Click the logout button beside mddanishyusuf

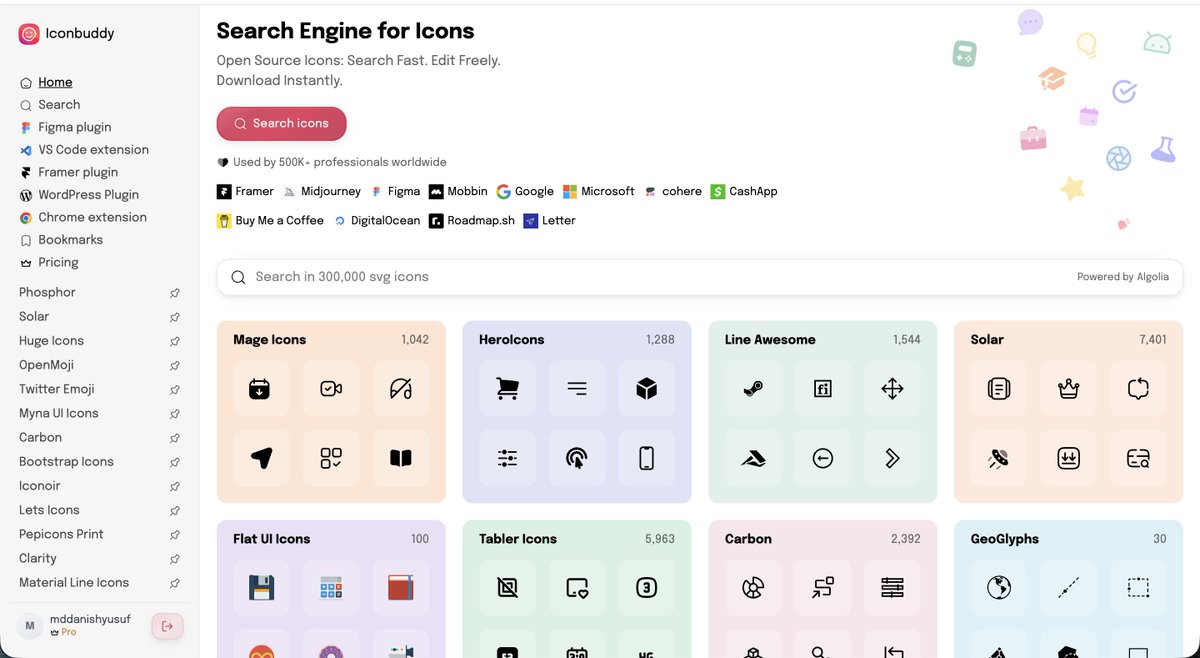[167, 626]
